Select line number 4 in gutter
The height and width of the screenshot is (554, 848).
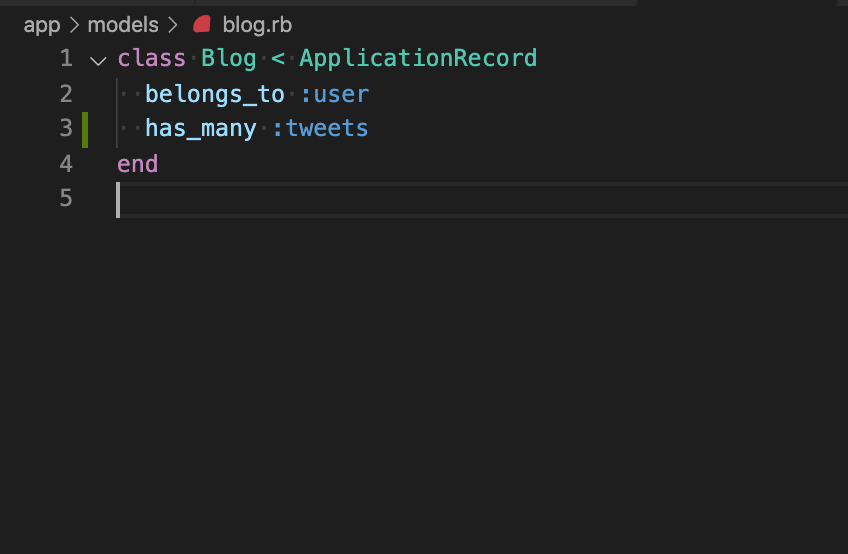tap(66, 163)
